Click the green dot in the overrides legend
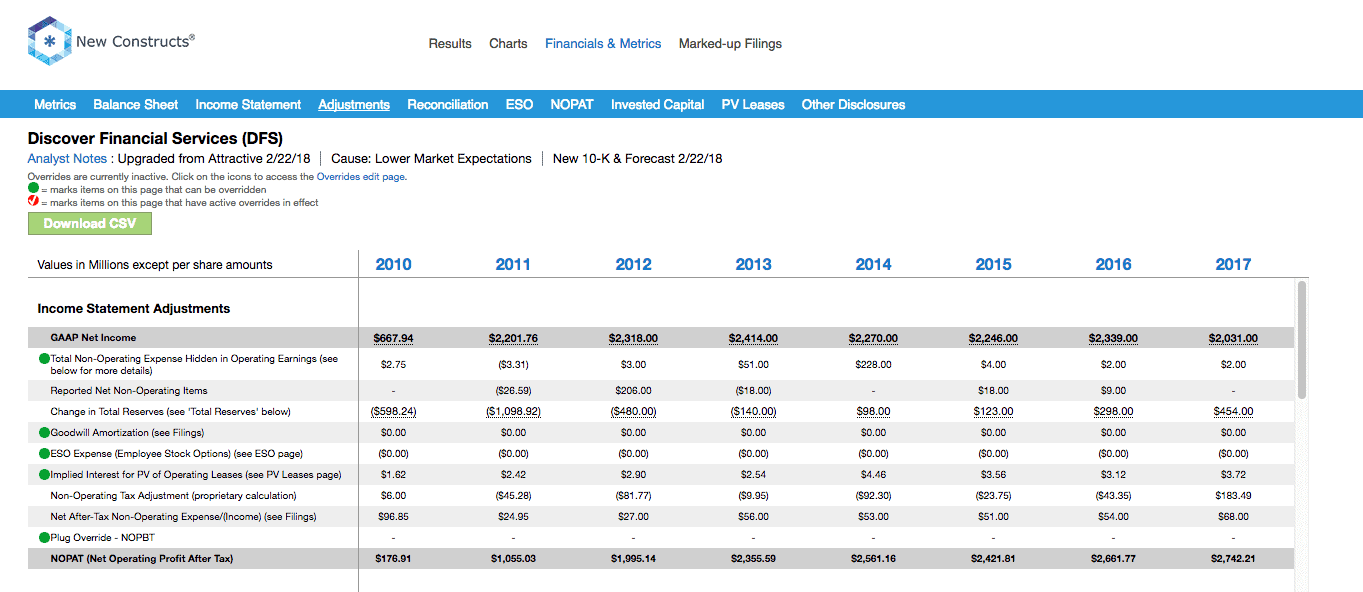The width and height of the screenshot is (1363, 592). [x=33, y=188]
